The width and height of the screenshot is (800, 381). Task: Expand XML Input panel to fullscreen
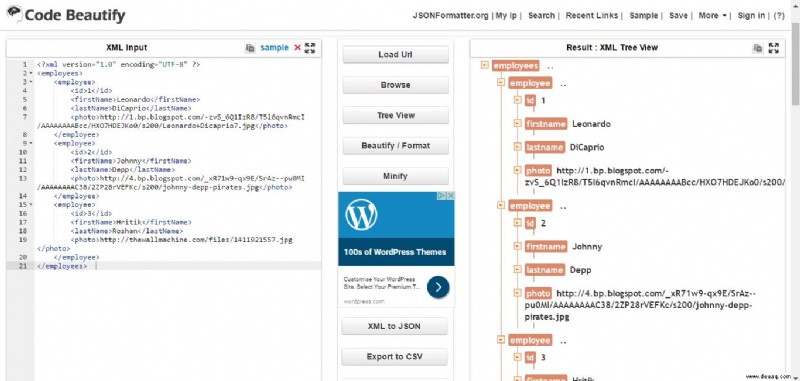(310, 48)
